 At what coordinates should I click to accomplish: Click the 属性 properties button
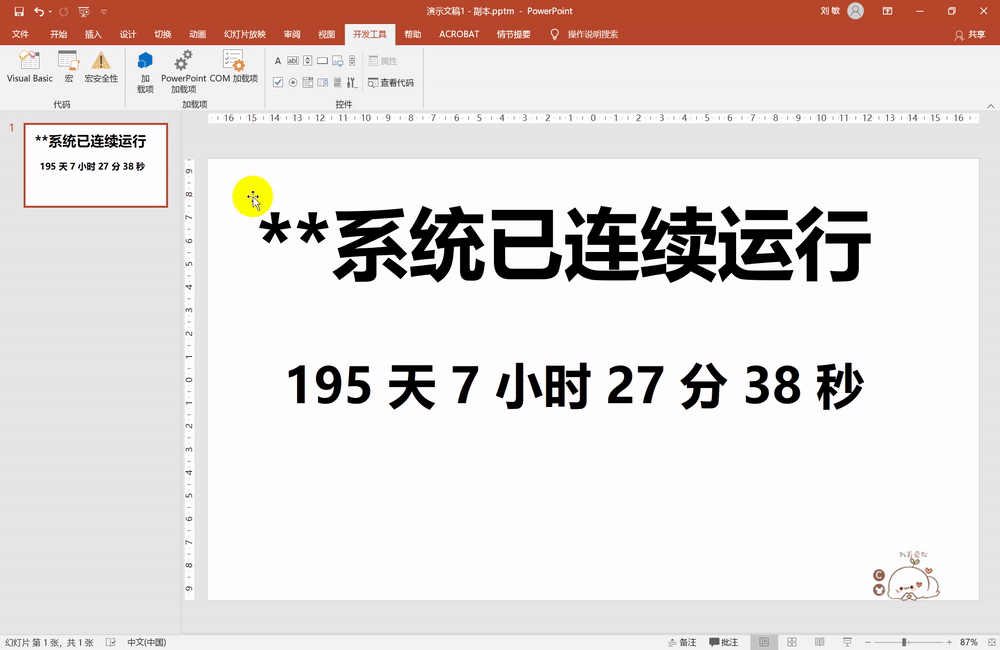pyautogui.click(x=383, y=61)
